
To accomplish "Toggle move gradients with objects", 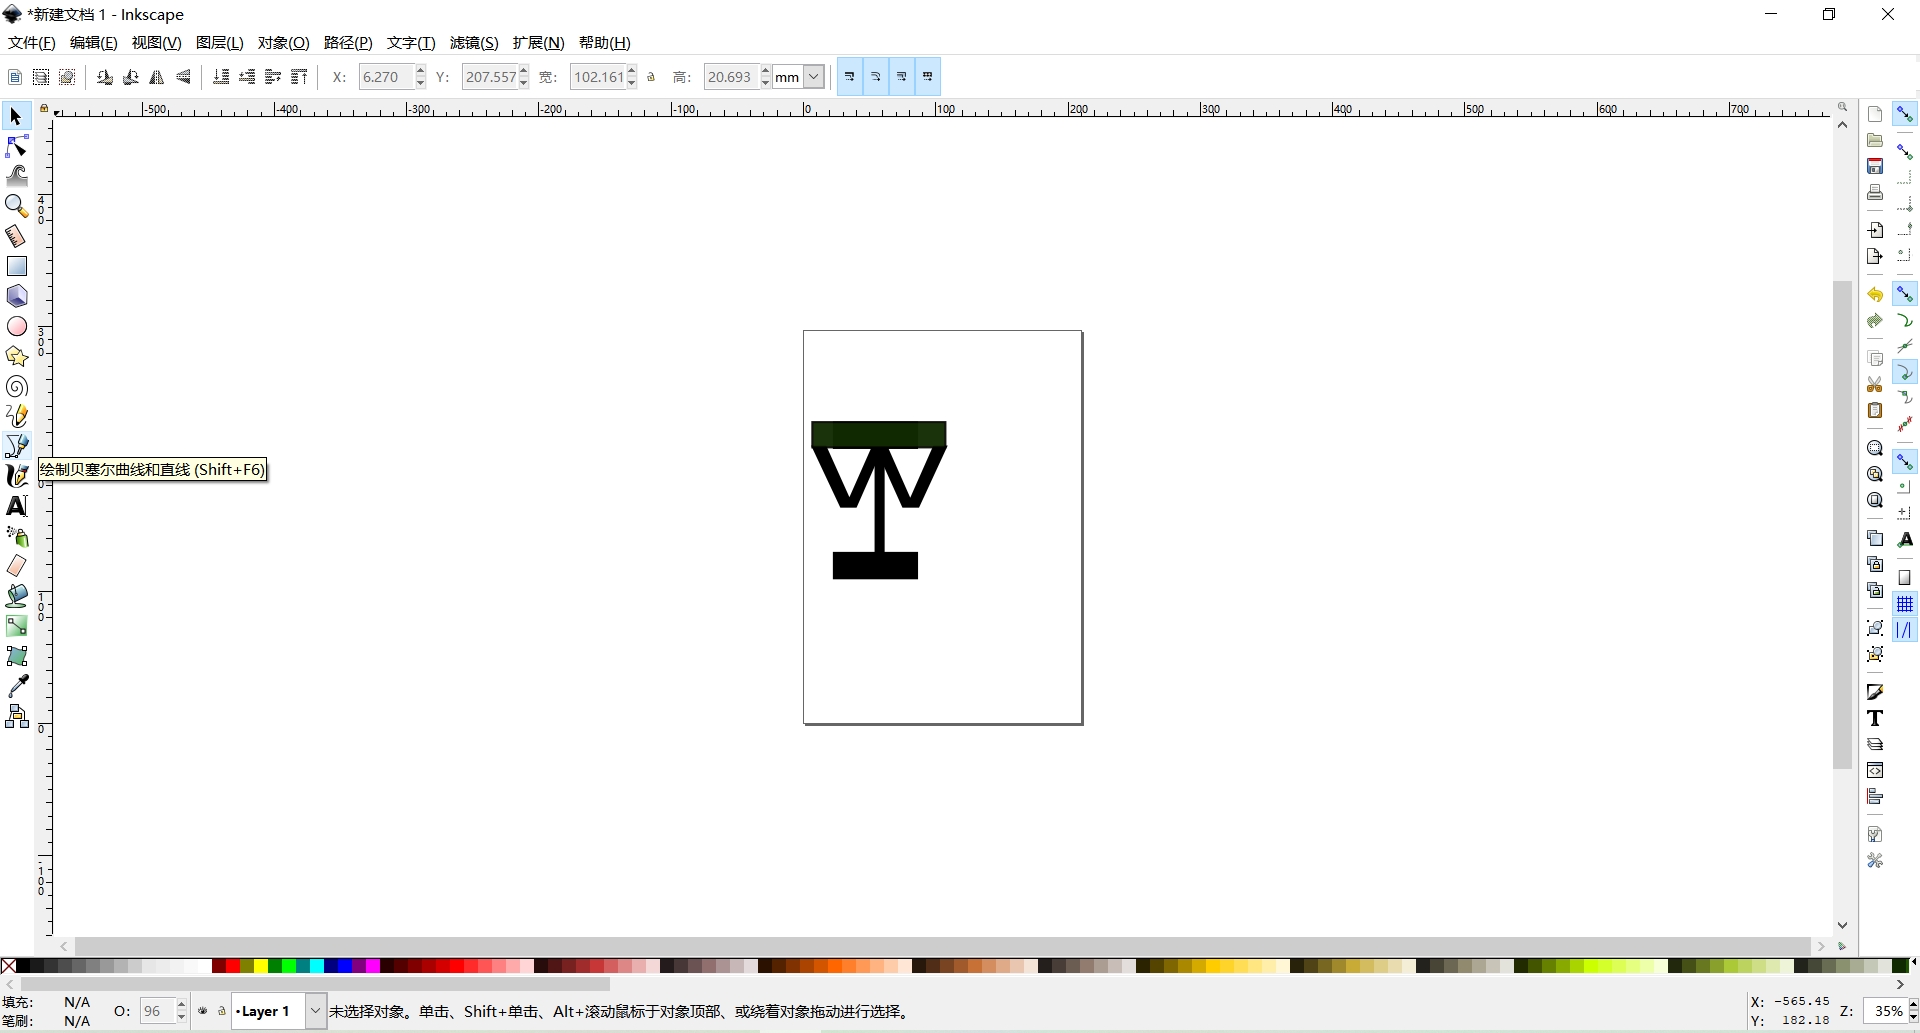I will click(x=902, y=77).
